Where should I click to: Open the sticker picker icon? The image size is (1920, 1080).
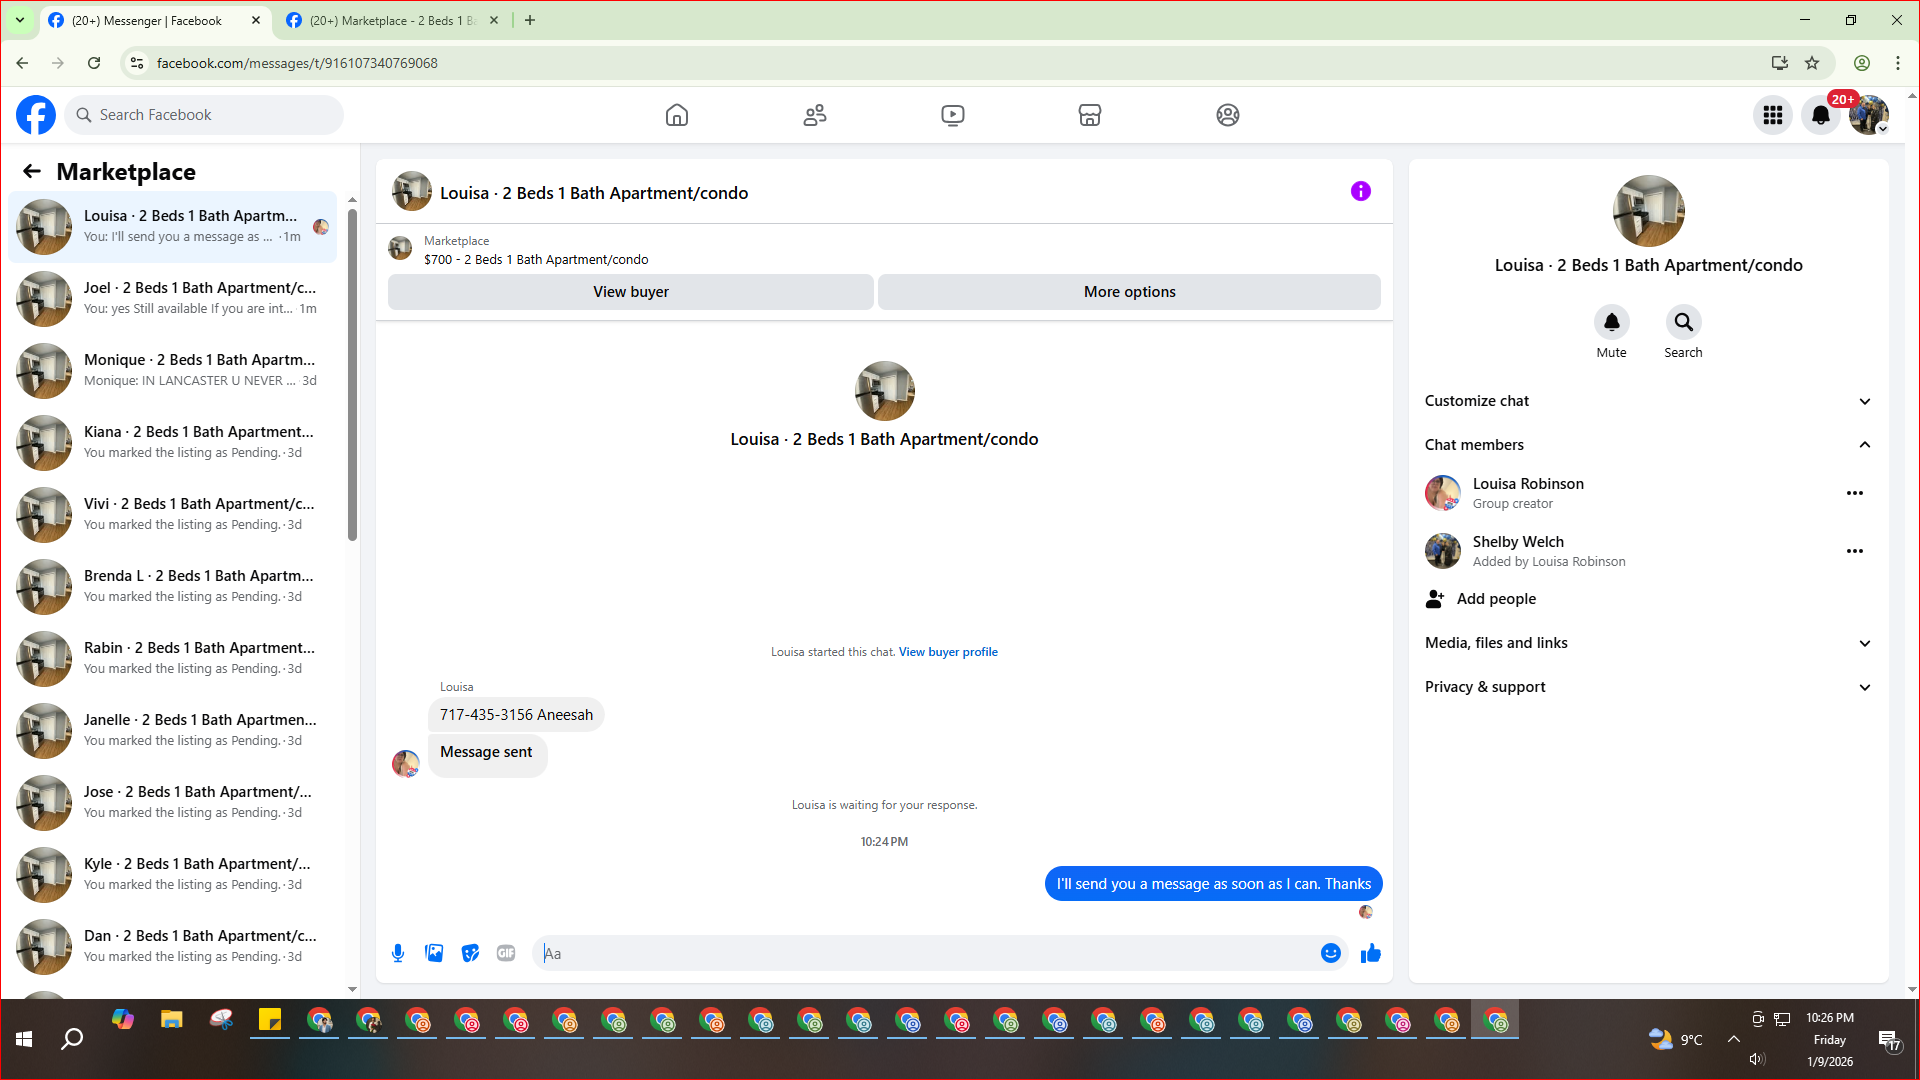click(470, 953)
